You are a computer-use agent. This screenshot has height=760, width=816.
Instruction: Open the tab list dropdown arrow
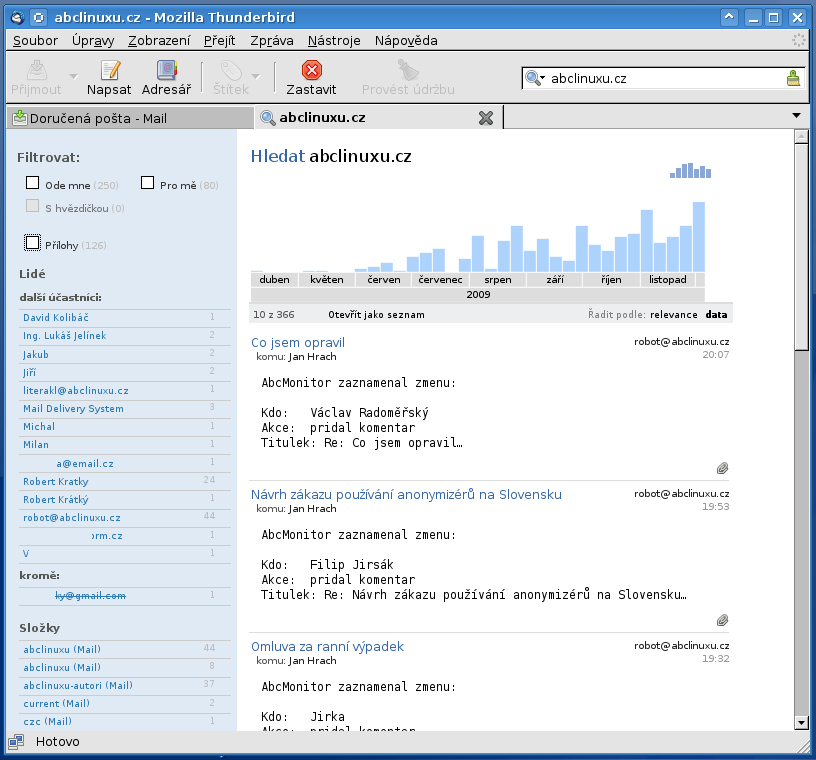pos(796,116)
